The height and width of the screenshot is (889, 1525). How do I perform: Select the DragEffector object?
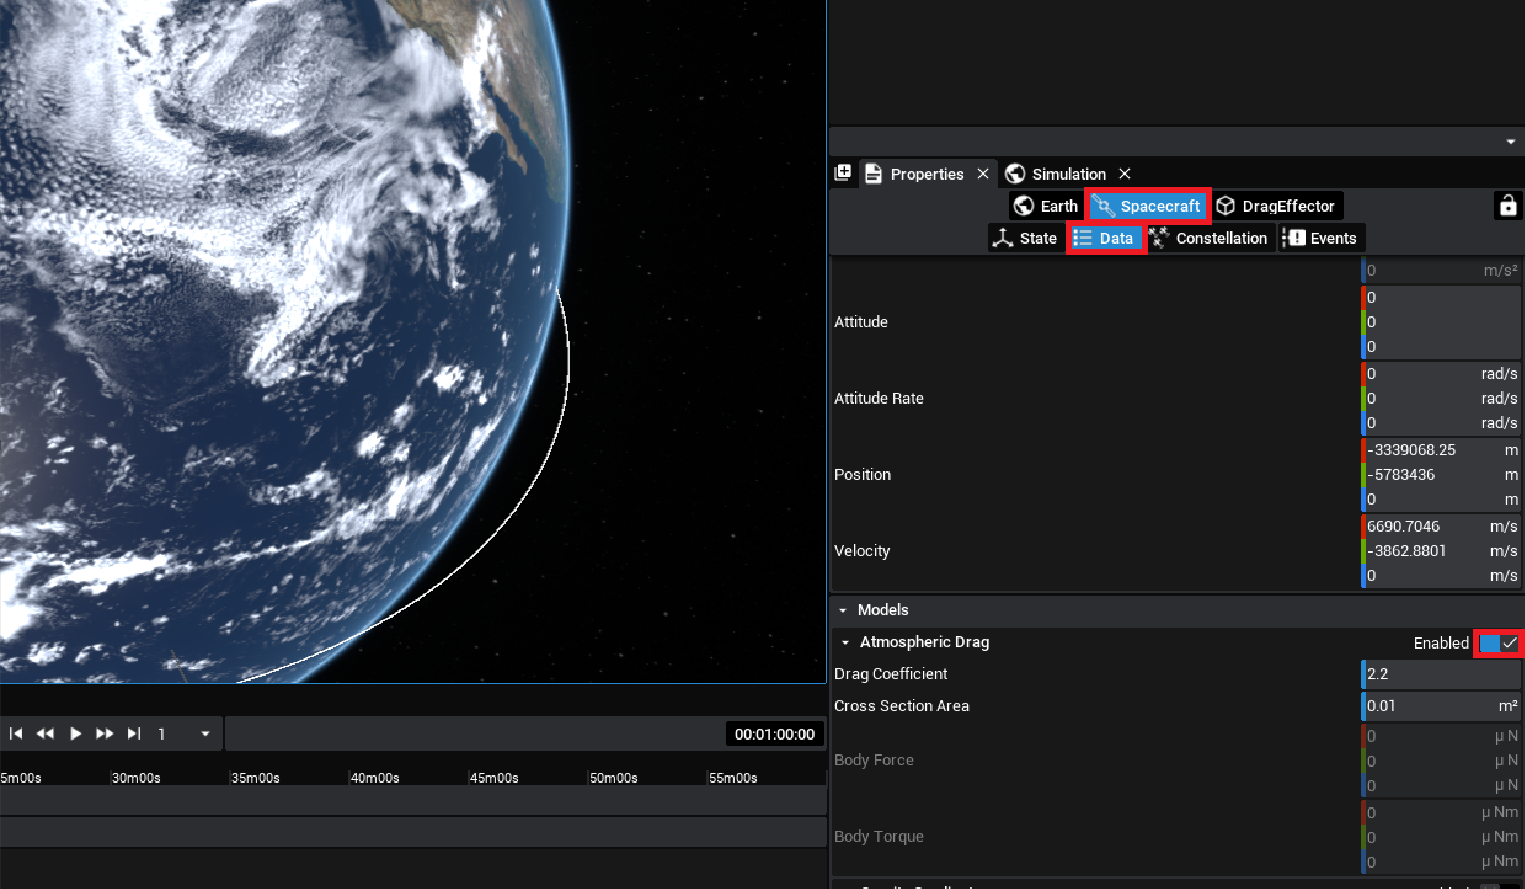coord(1276,206)
